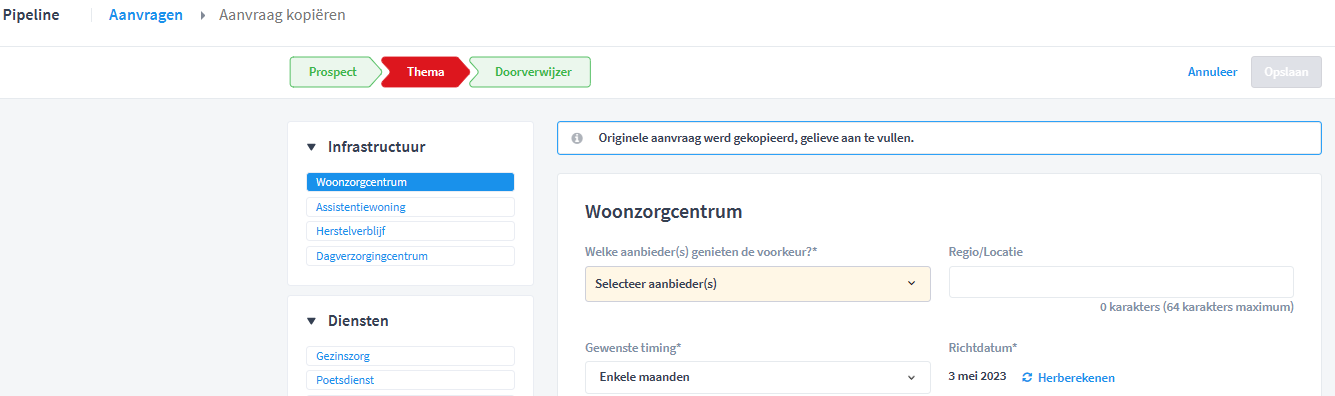
Task: Select the Thema step
Action: pos(425,72)
